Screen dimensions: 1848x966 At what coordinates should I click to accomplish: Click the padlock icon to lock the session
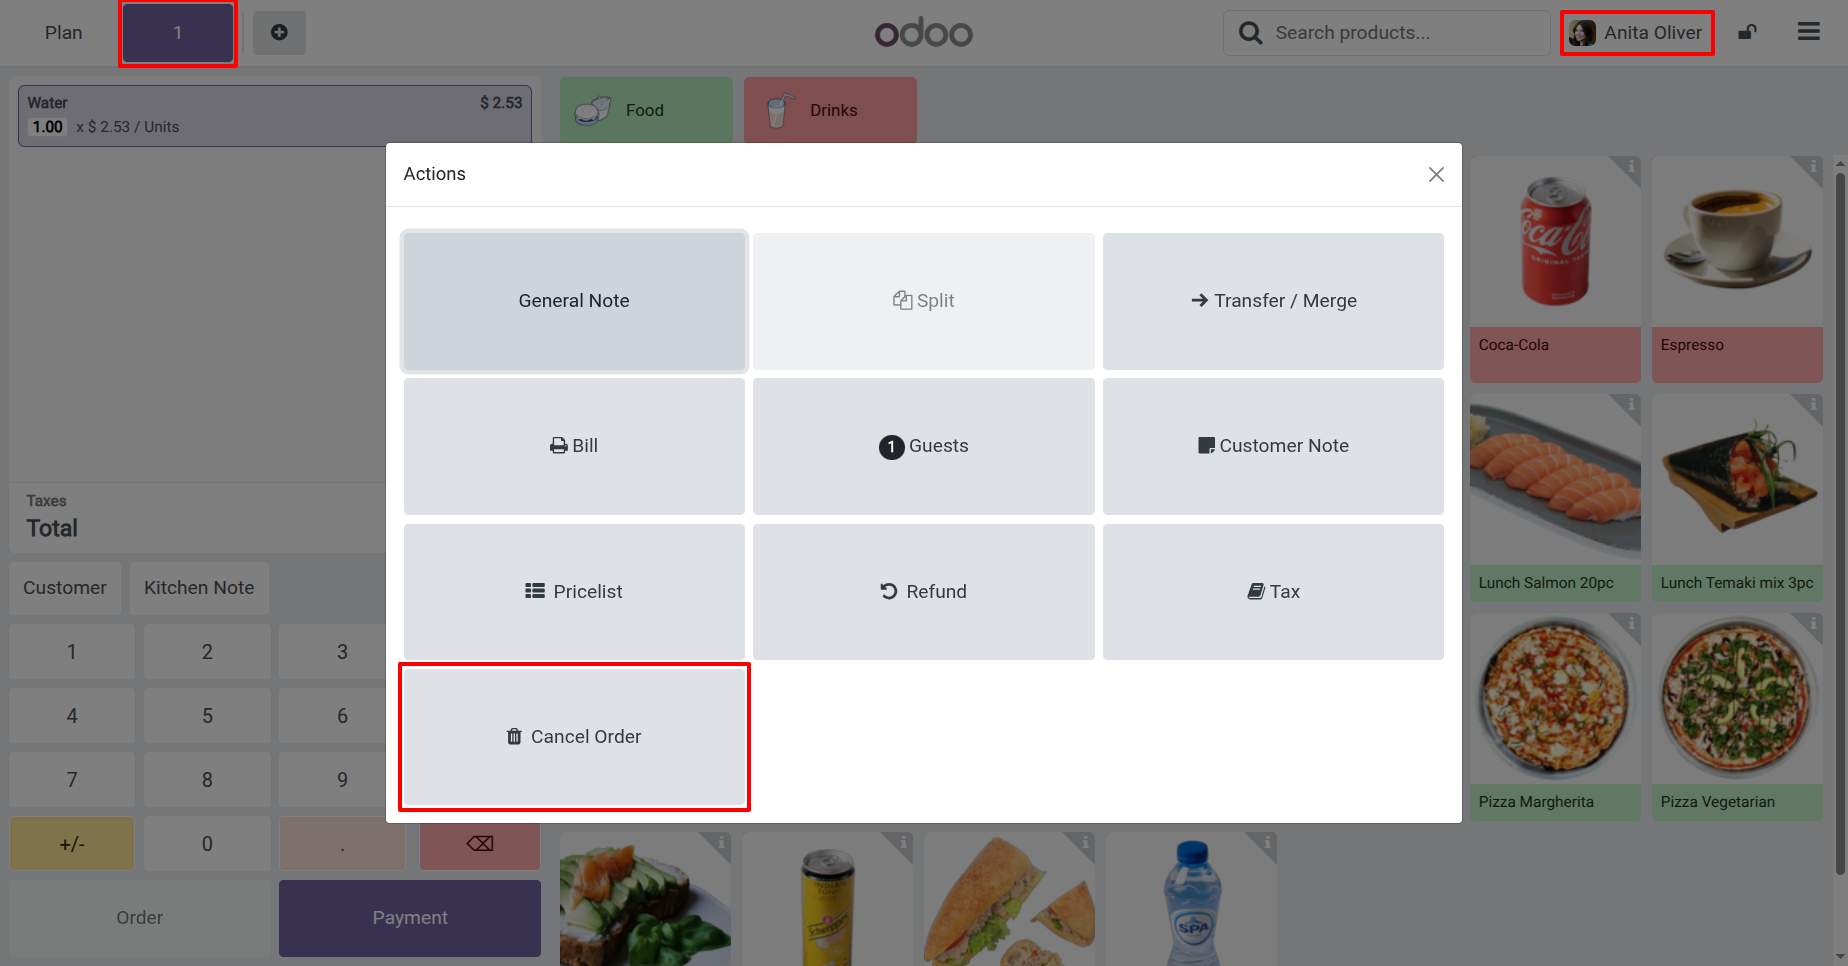(1747, 32)
